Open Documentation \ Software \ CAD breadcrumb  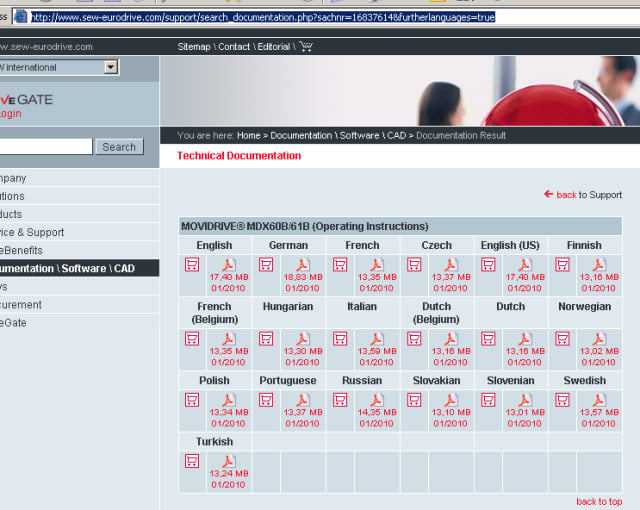click(338, 135)
